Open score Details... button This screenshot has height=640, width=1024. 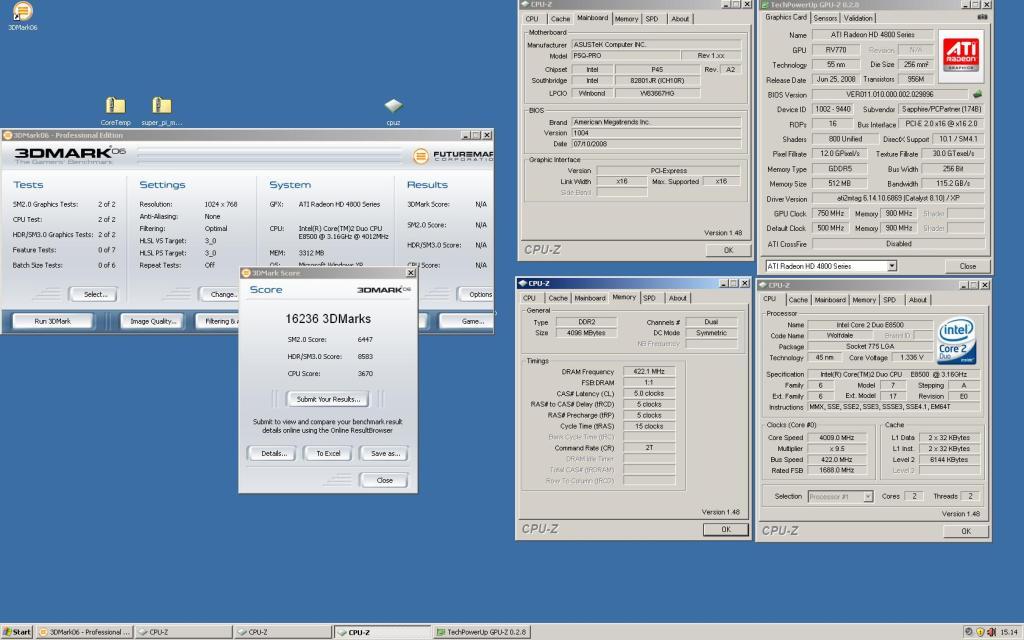(x=274, y=453)
